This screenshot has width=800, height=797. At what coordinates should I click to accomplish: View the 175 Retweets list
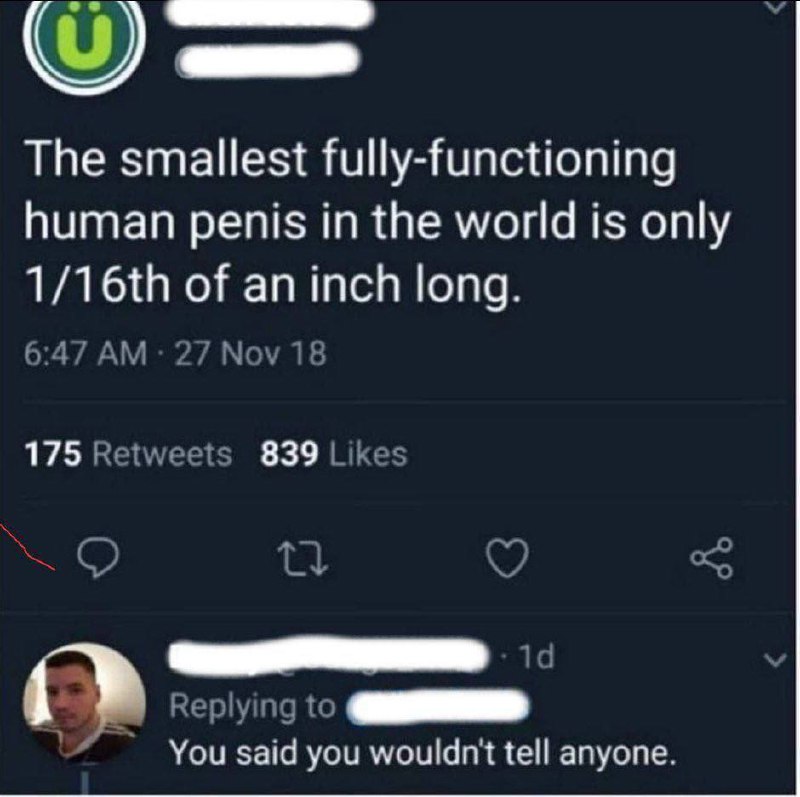[128, 455]
